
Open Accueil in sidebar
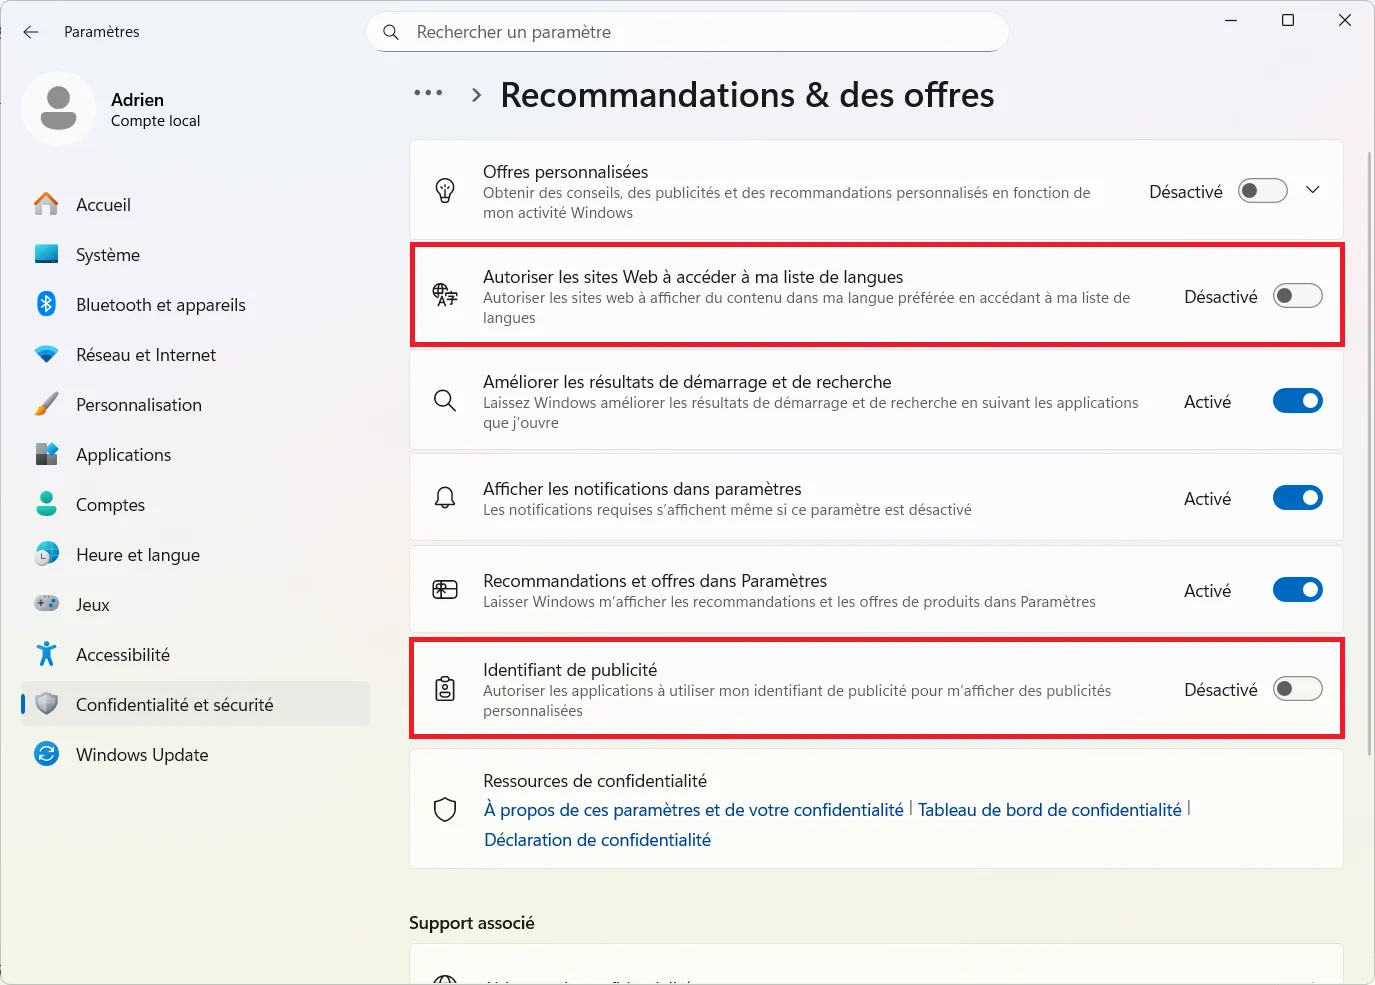[195, 204]
